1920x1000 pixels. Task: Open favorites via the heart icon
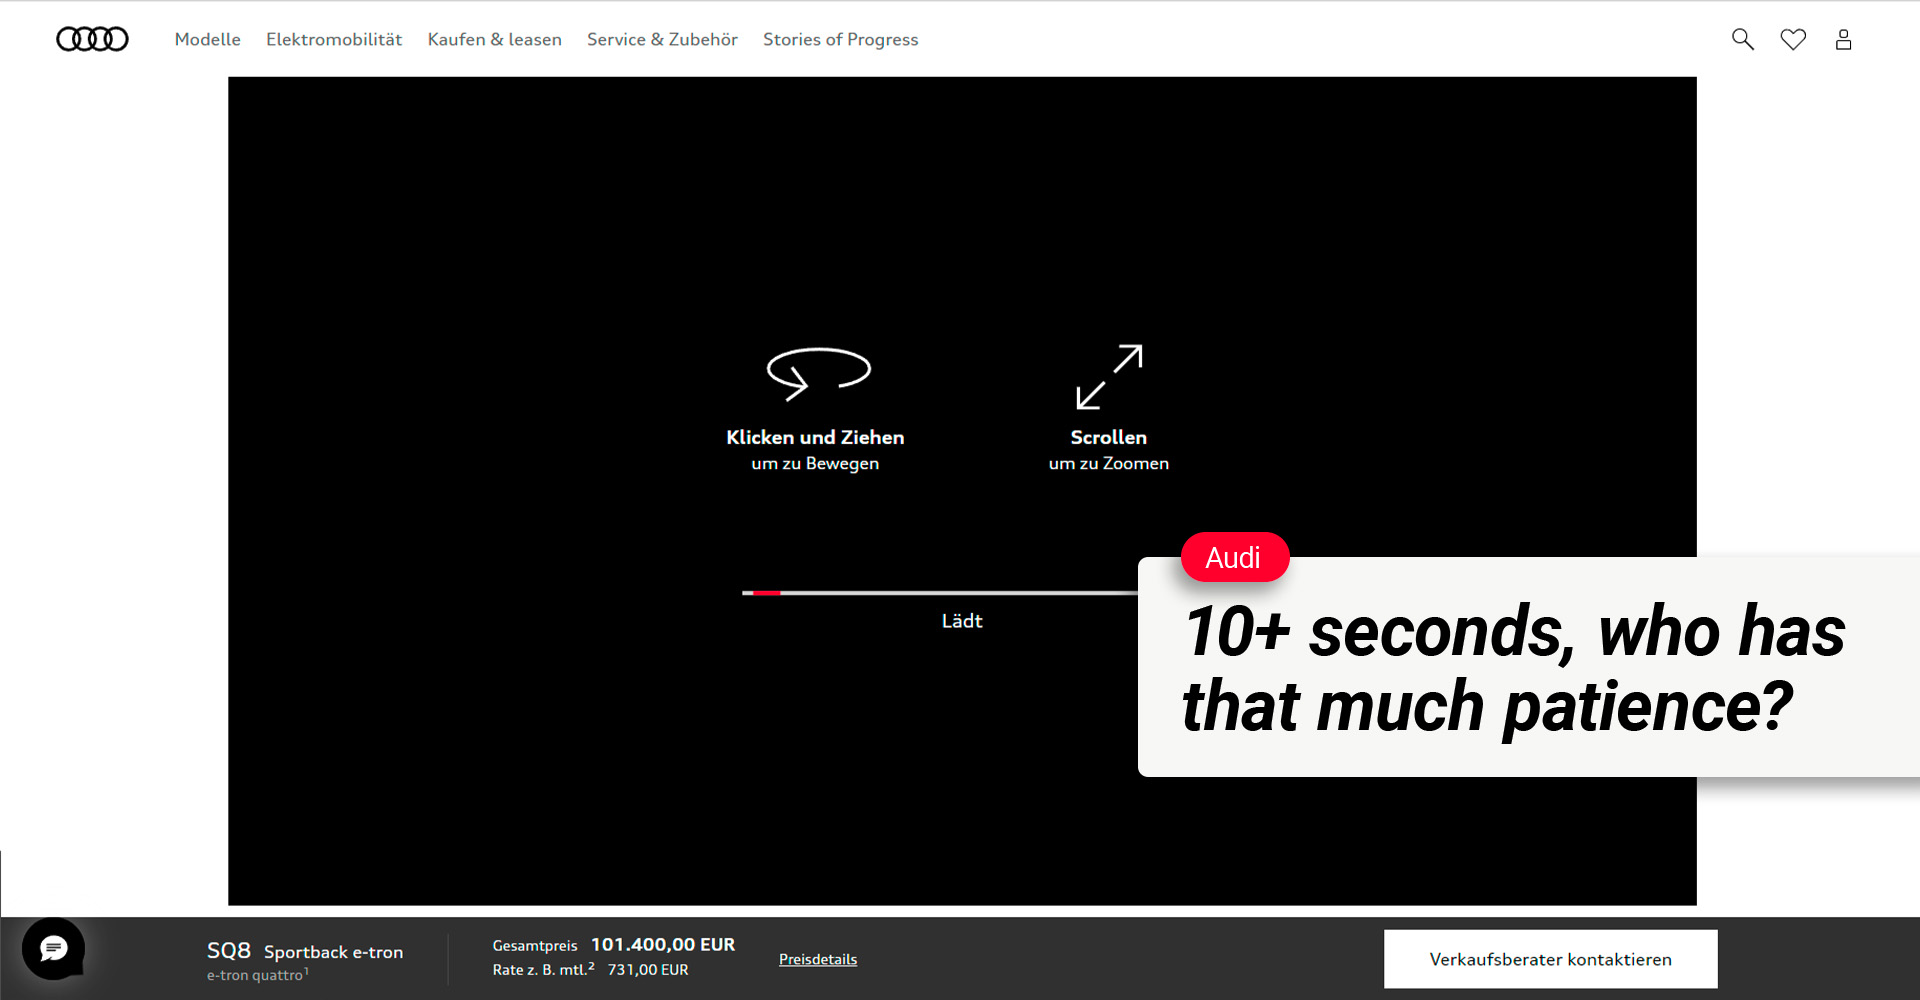(1793, 39)
